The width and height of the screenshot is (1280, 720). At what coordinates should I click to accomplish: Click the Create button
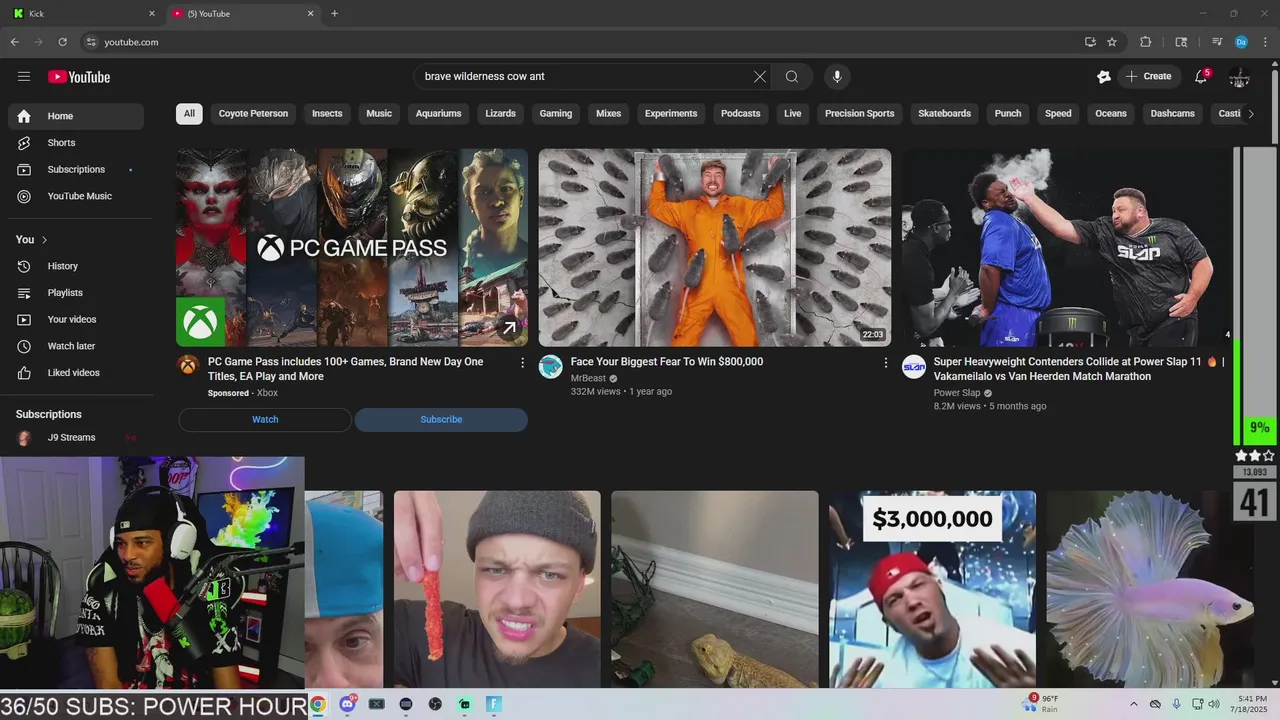coord(1148,77)
